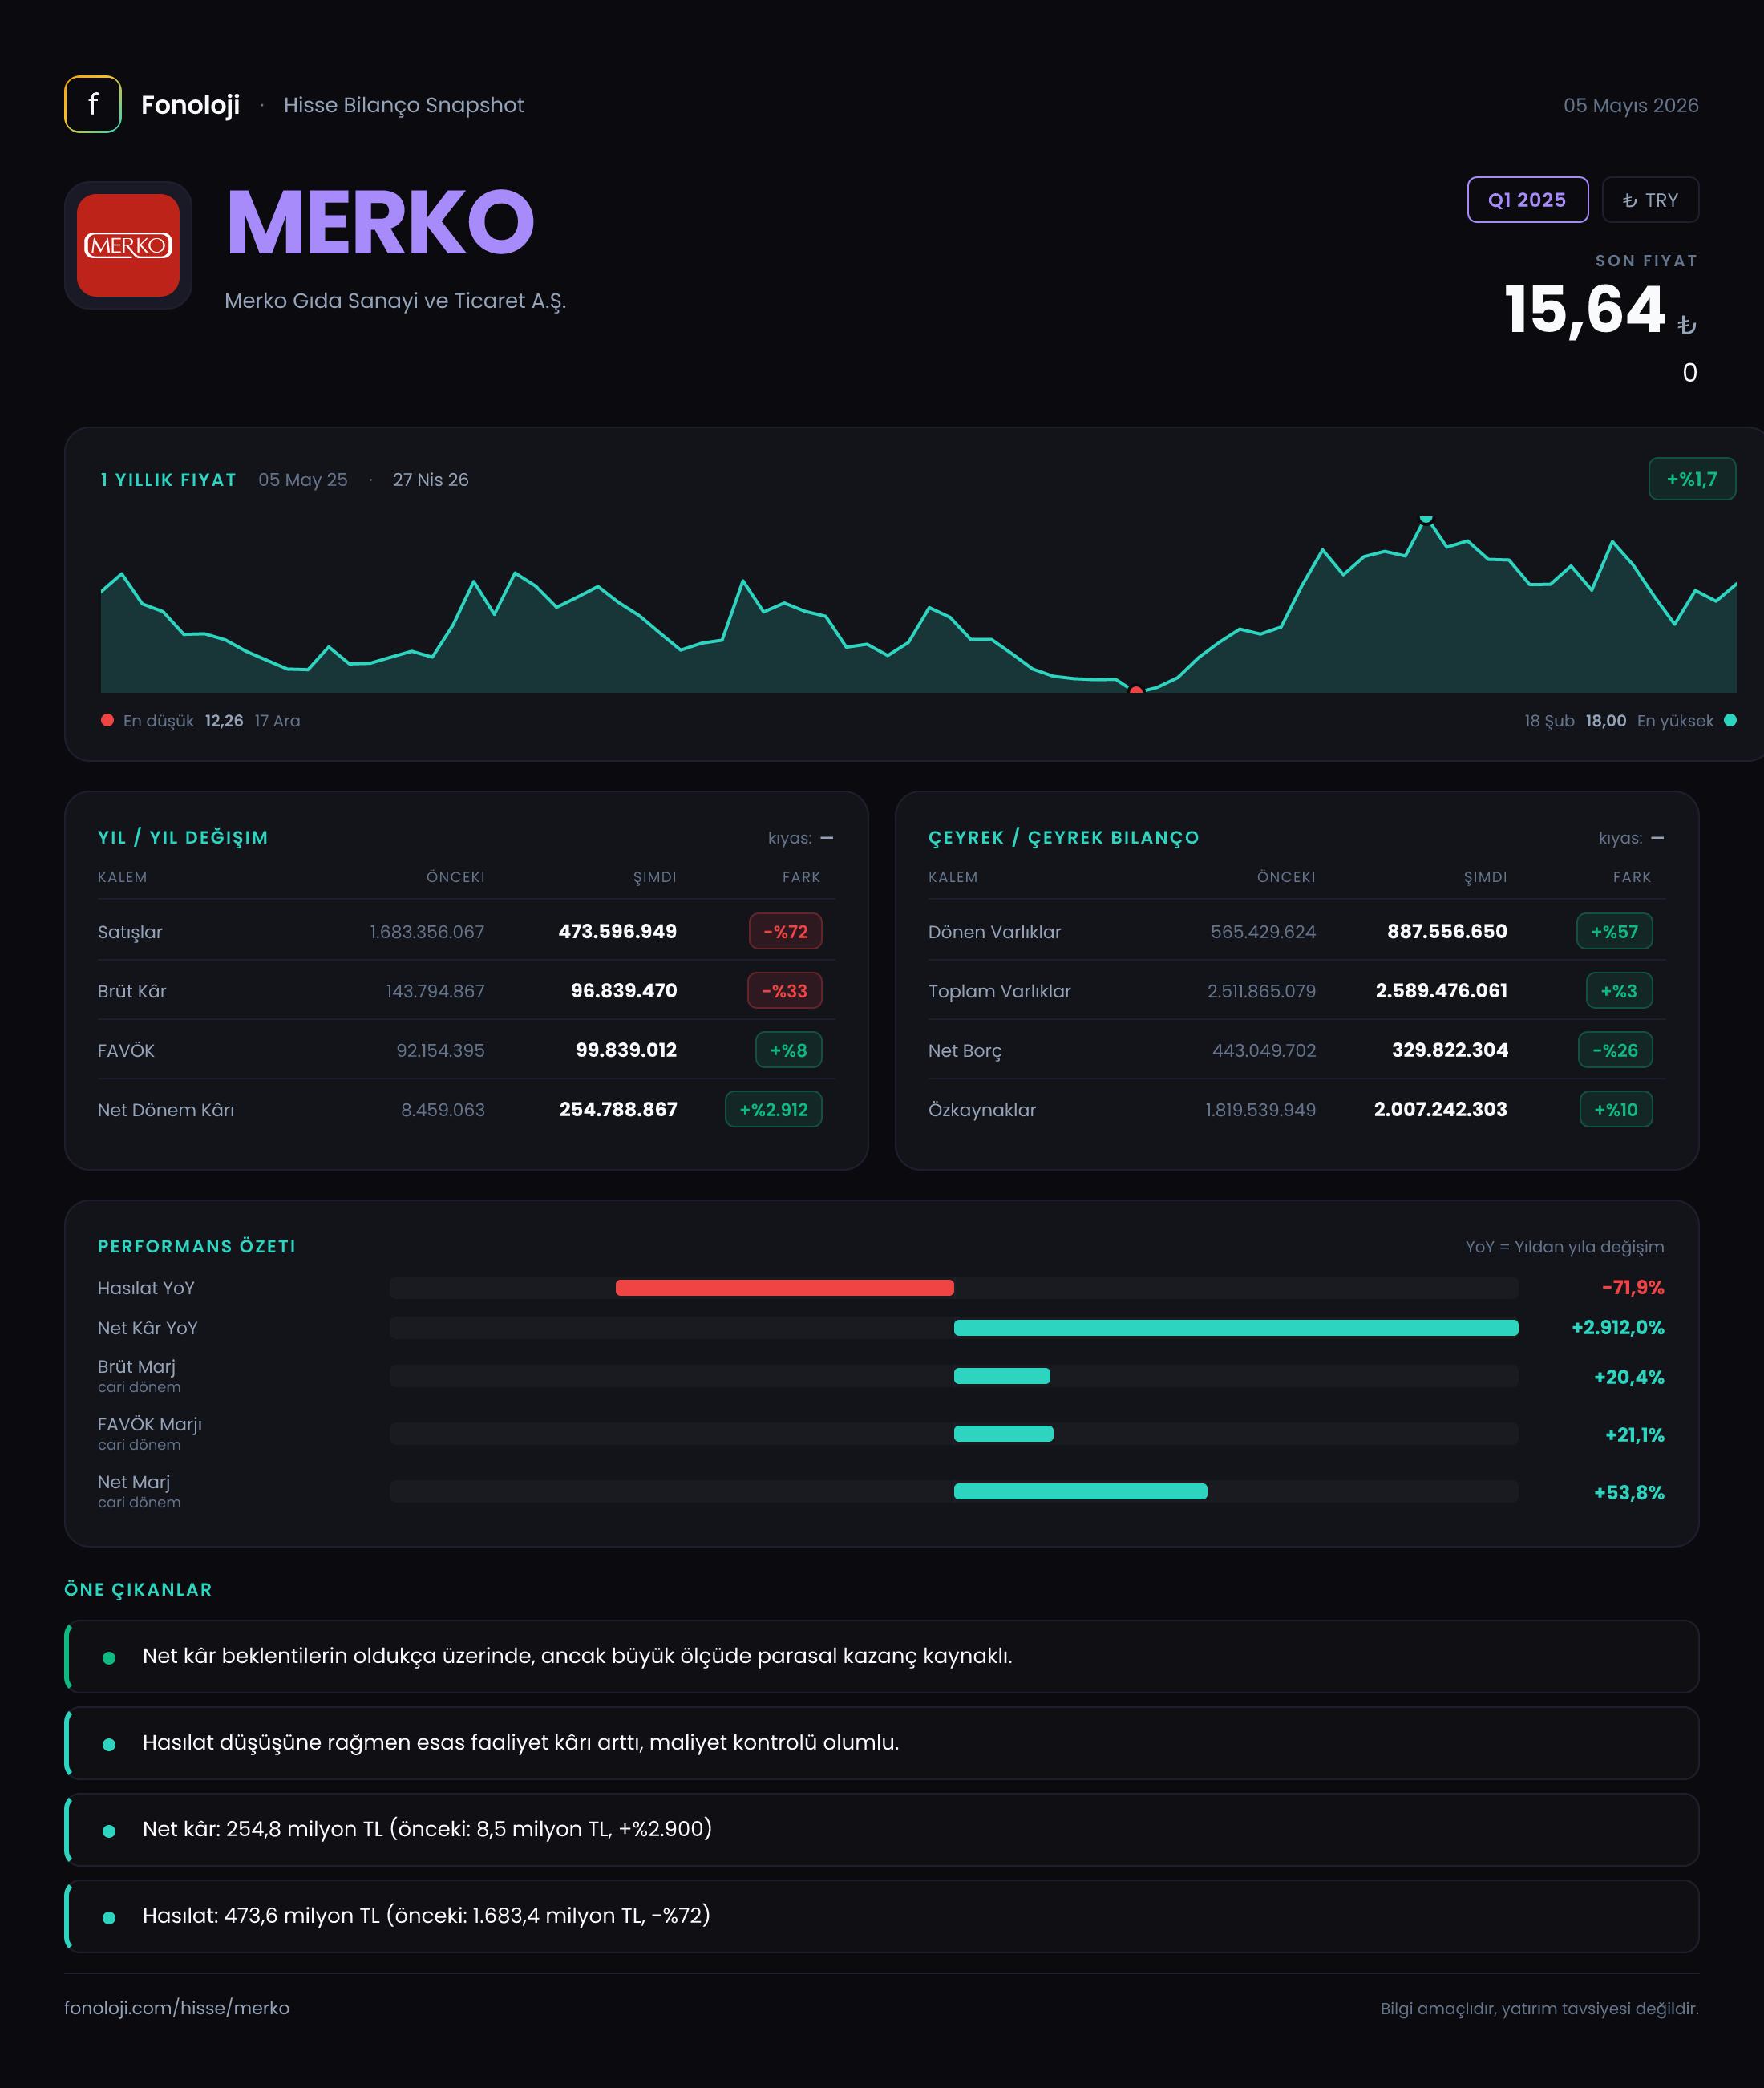The height and width of the screenshot is (2088, 1764).
Task: Click the 'YIL / YIL DEĞIŞIM' heading
Action: [183, 838]
